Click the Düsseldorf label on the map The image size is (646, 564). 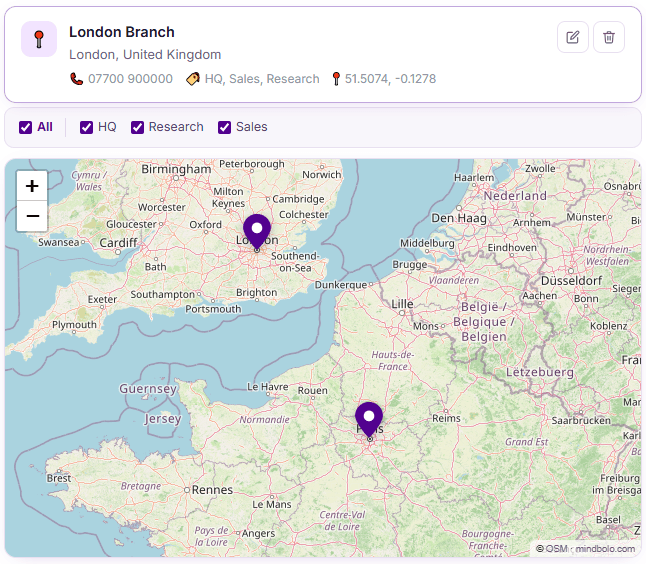click(x=571, y=281)
